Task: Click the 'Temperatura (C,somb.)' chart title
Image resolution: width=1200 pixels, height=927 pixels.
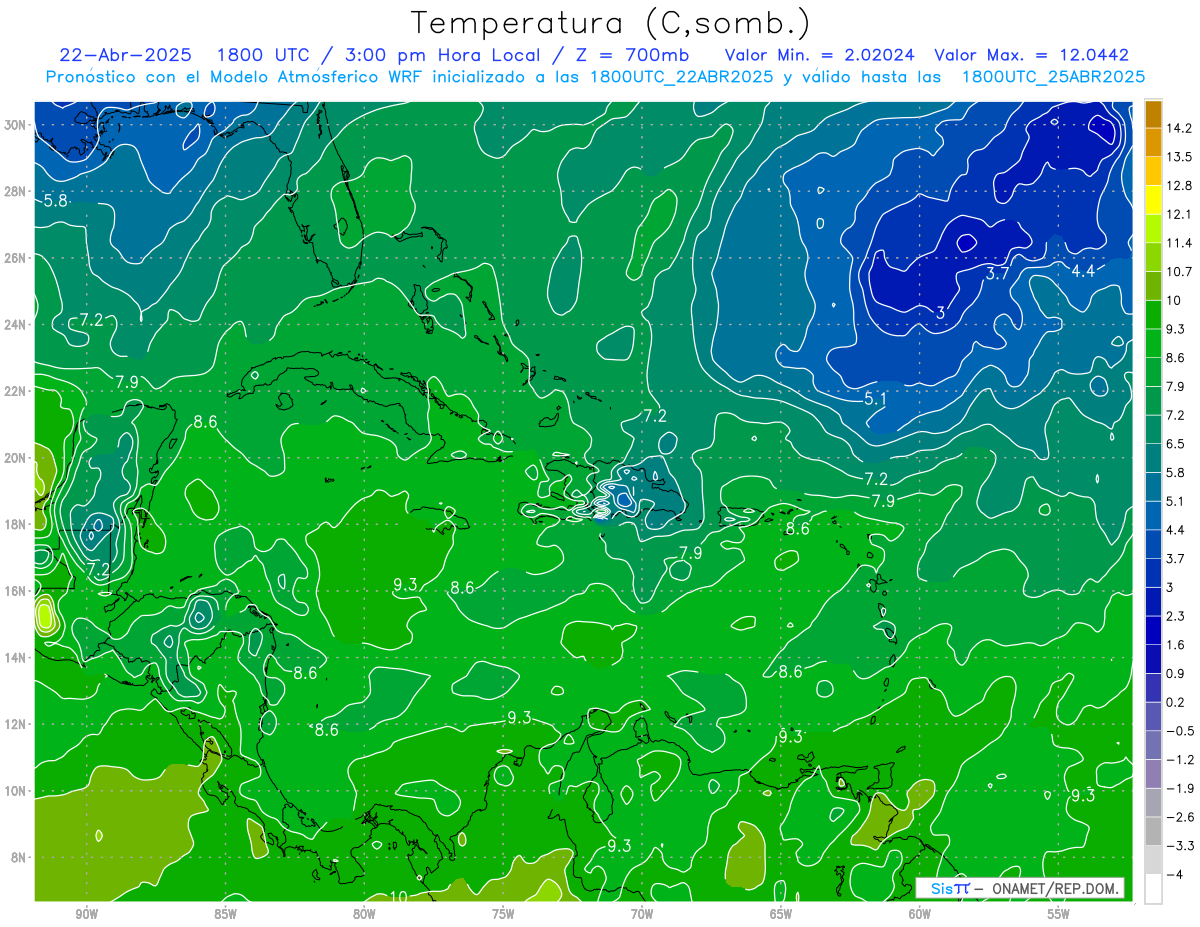Action: coord(610,22)
